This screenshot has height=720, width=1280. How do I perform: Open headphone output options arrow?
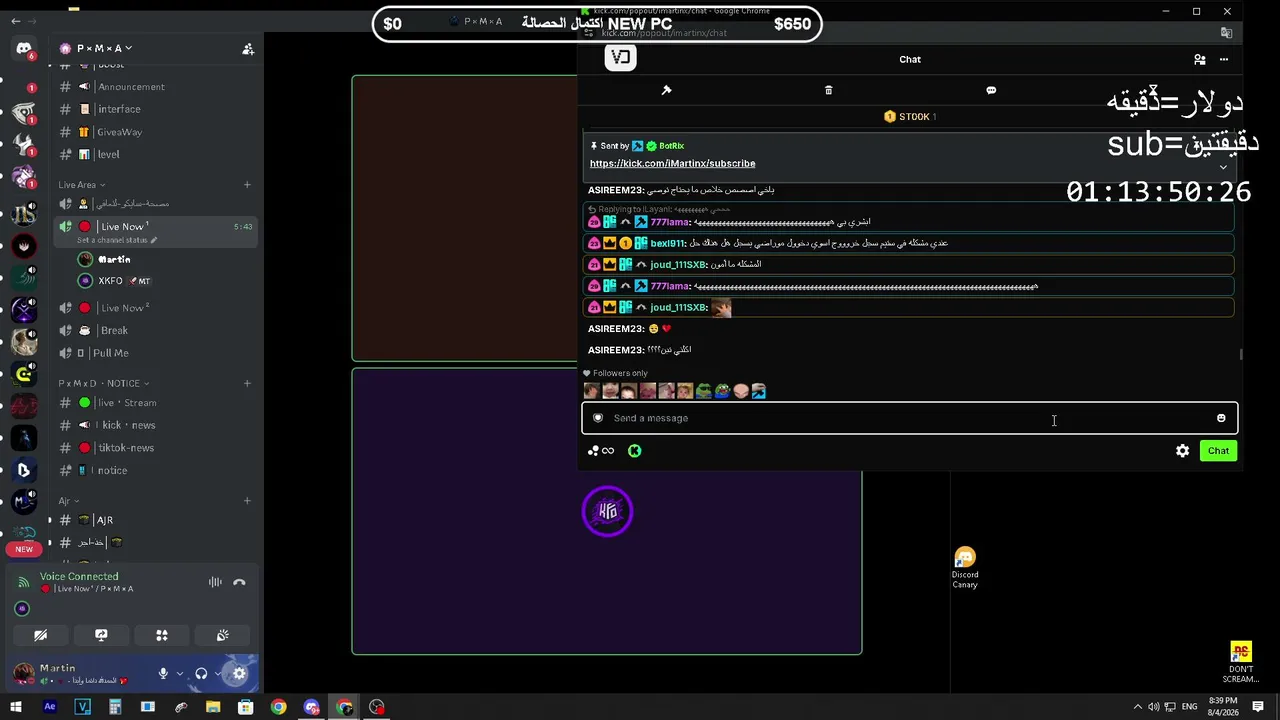218,674
